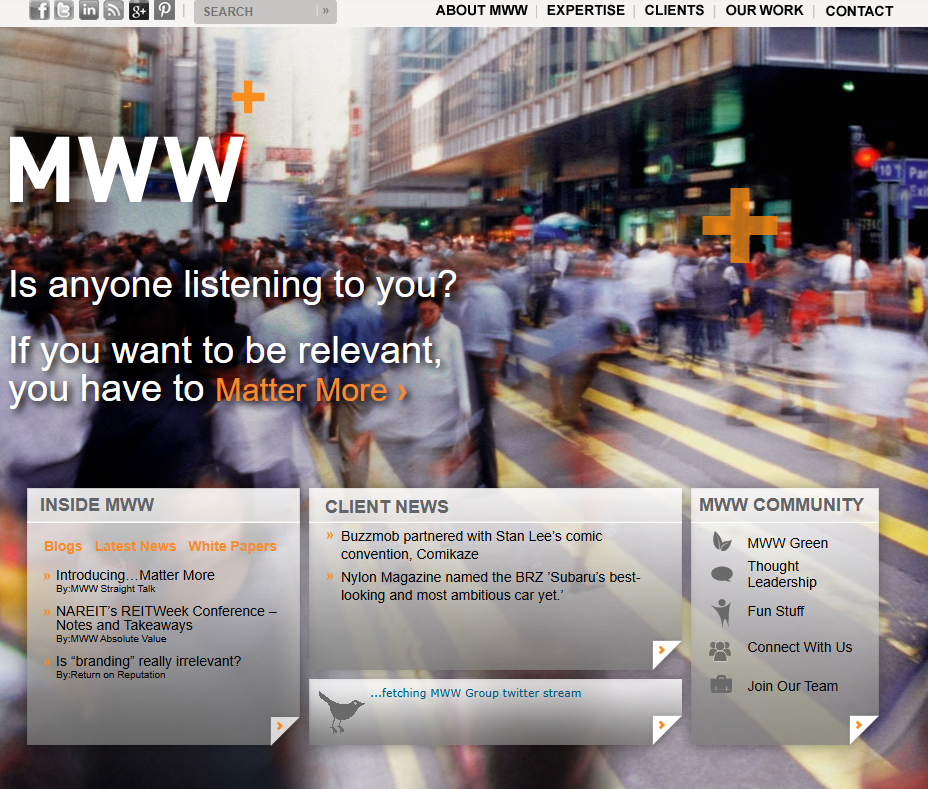
Task: Open the Buzzmob Comikaze news item
Action: pos(471,545)
